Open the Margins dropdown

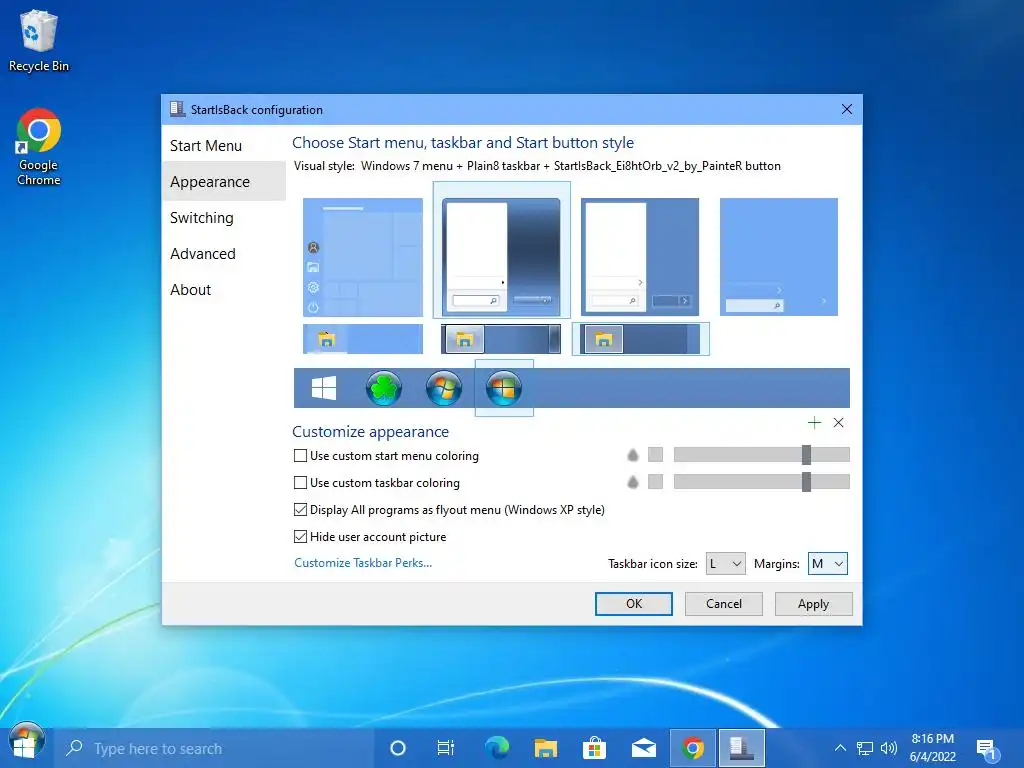[827, 564]
